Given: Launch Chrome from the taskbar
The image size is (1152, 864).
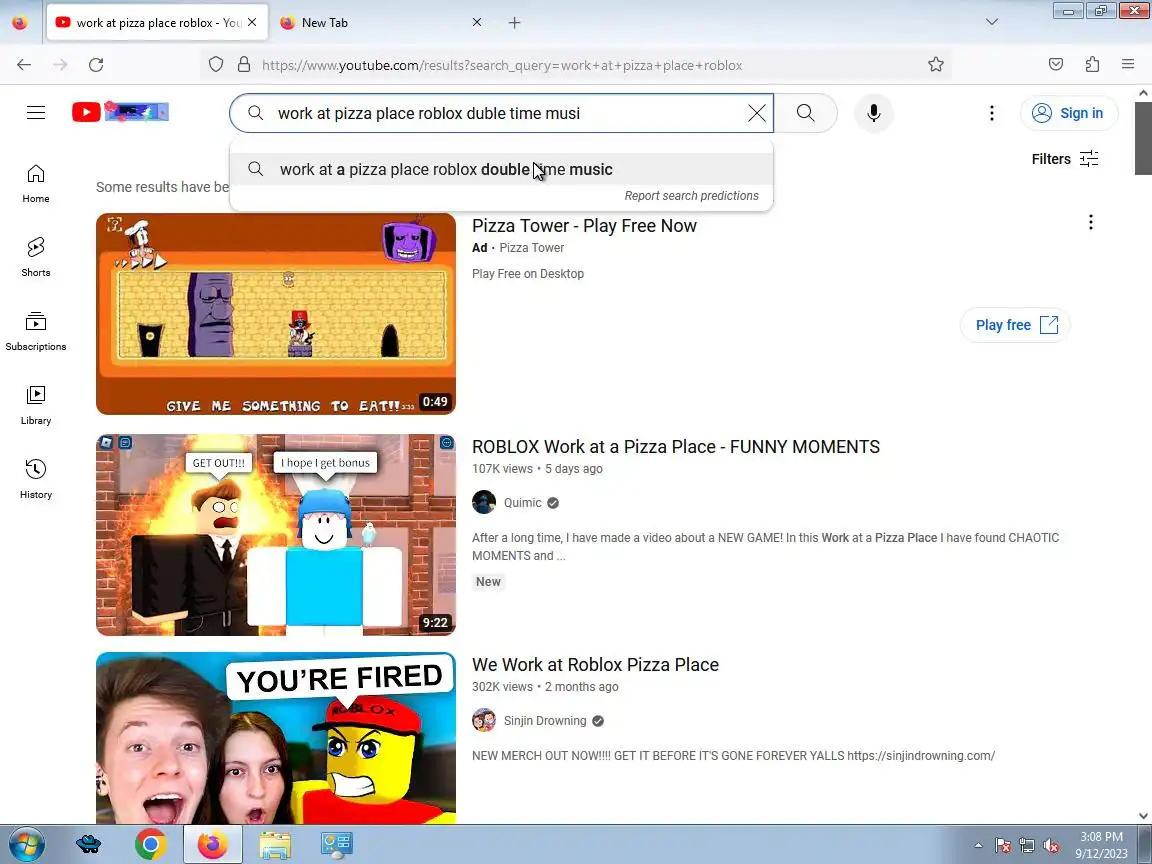Looking at the screenshot, I should pos(151,844).
